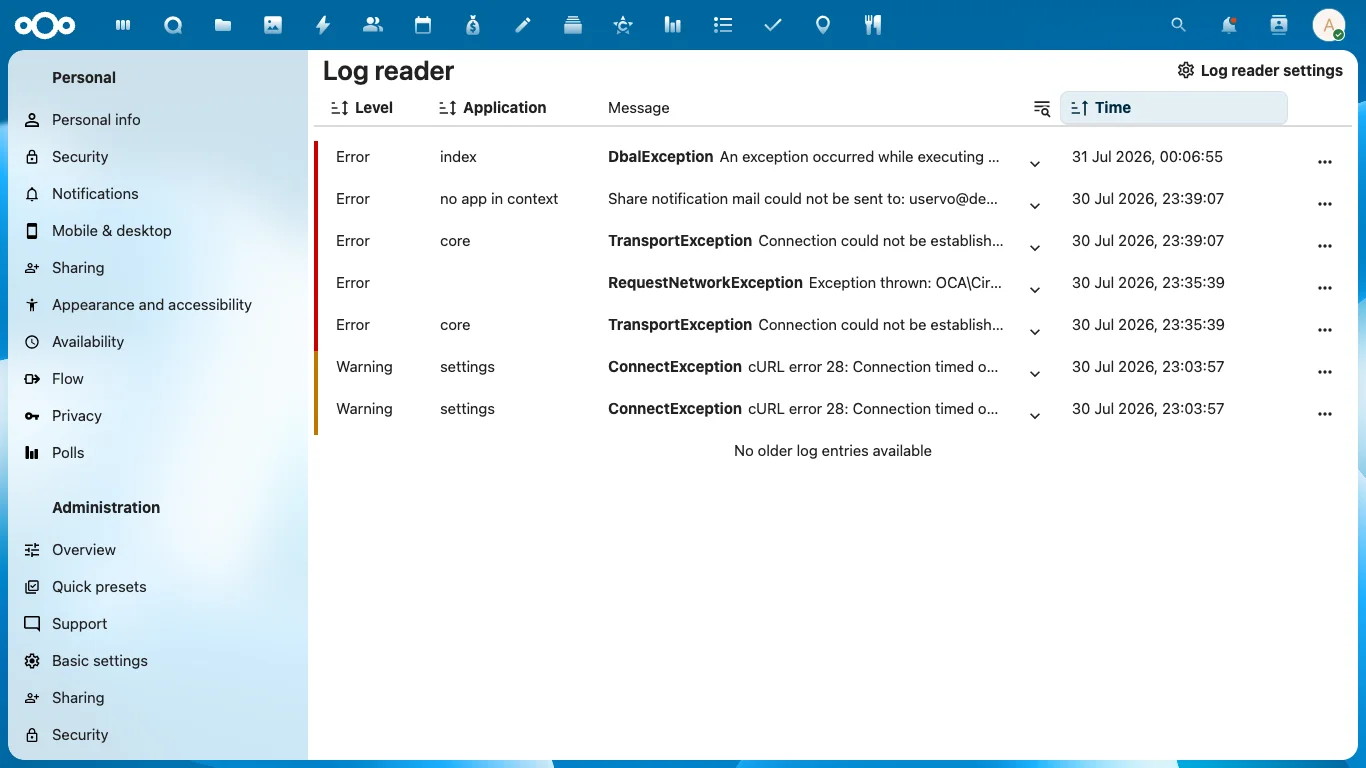Open the money bag app
This screenshot has width=1366, height=768.
pyautogui.click(x=473, y=26)
